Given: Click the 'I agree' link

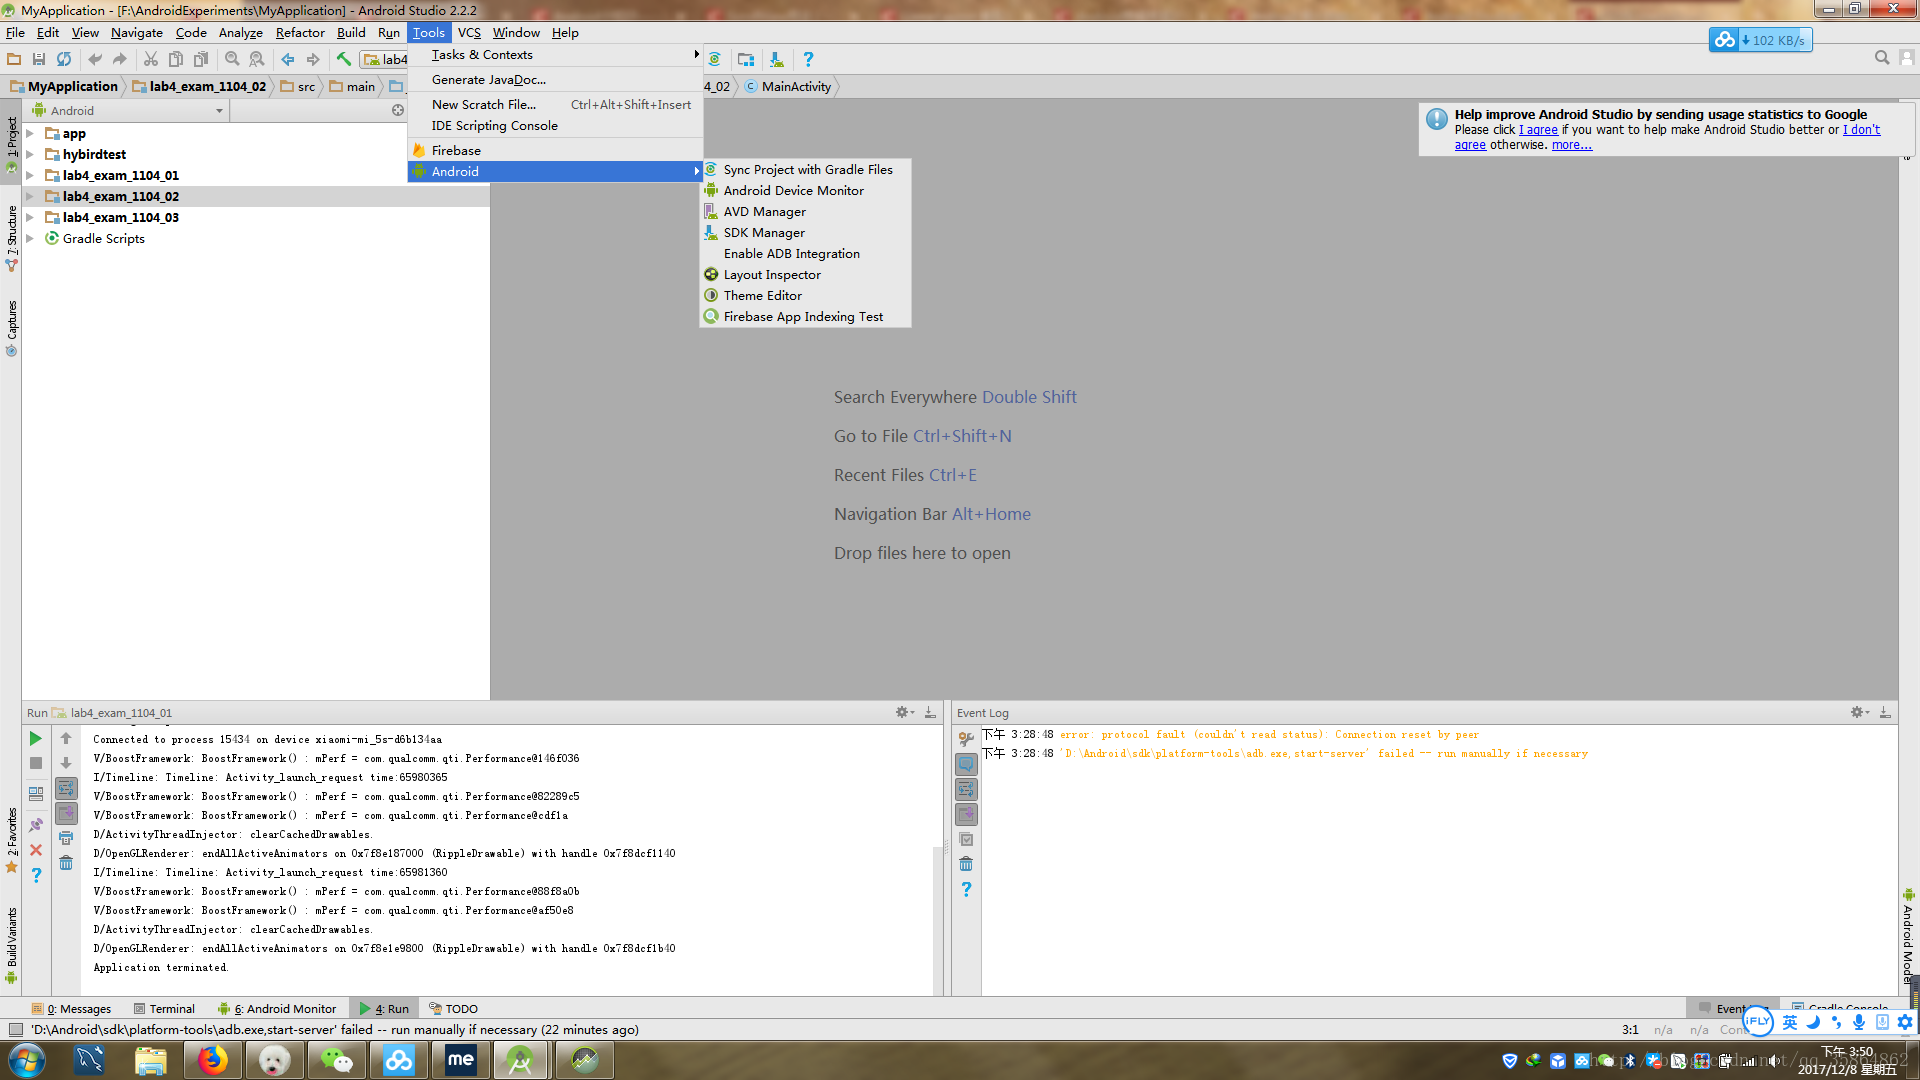Looking at the screenshot, I should 1538,130.
